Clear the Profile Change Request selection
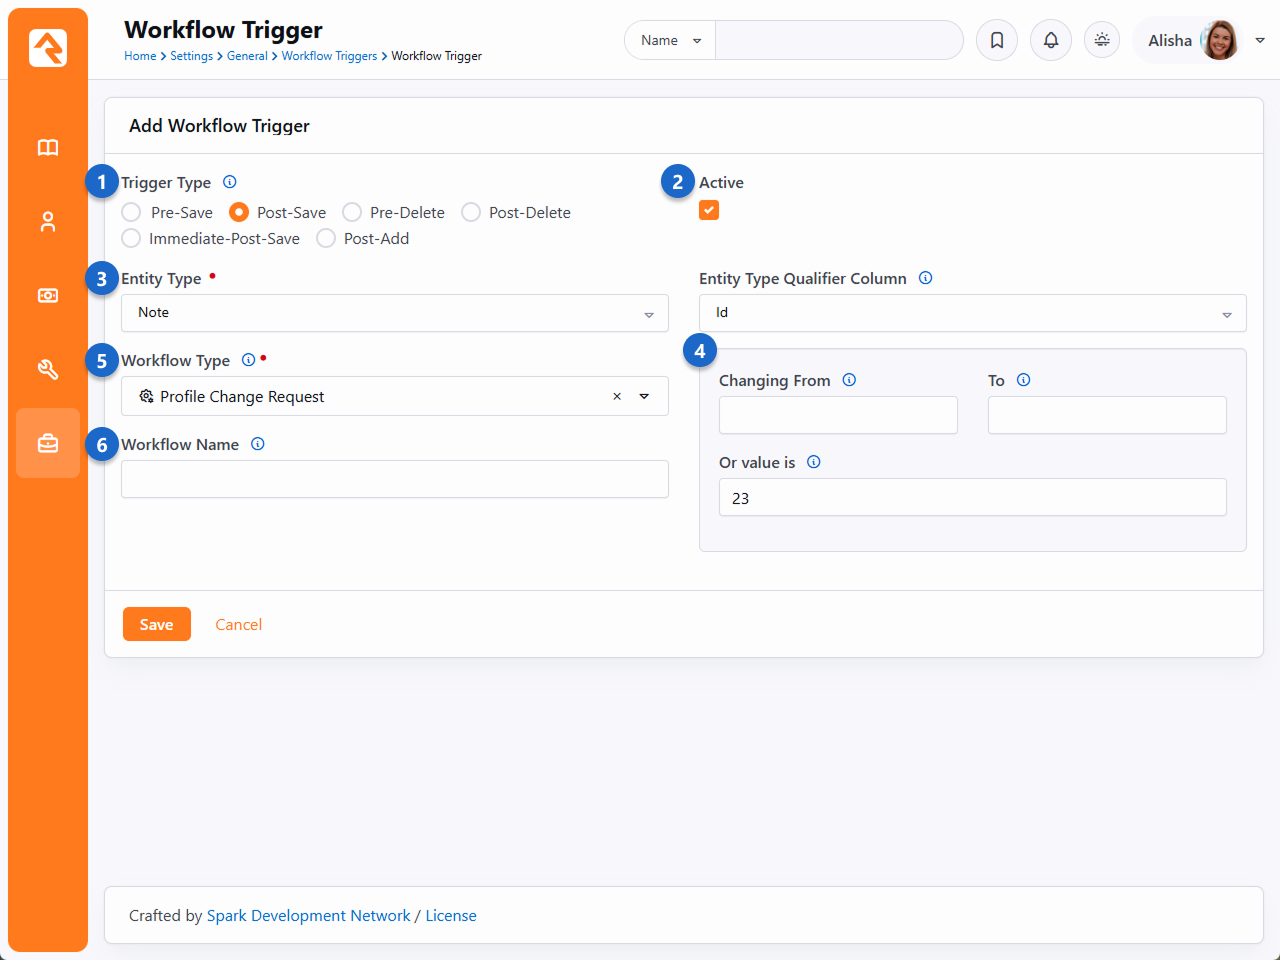Viewport: 1280px width, 960px height. click(x=617, y=397)
